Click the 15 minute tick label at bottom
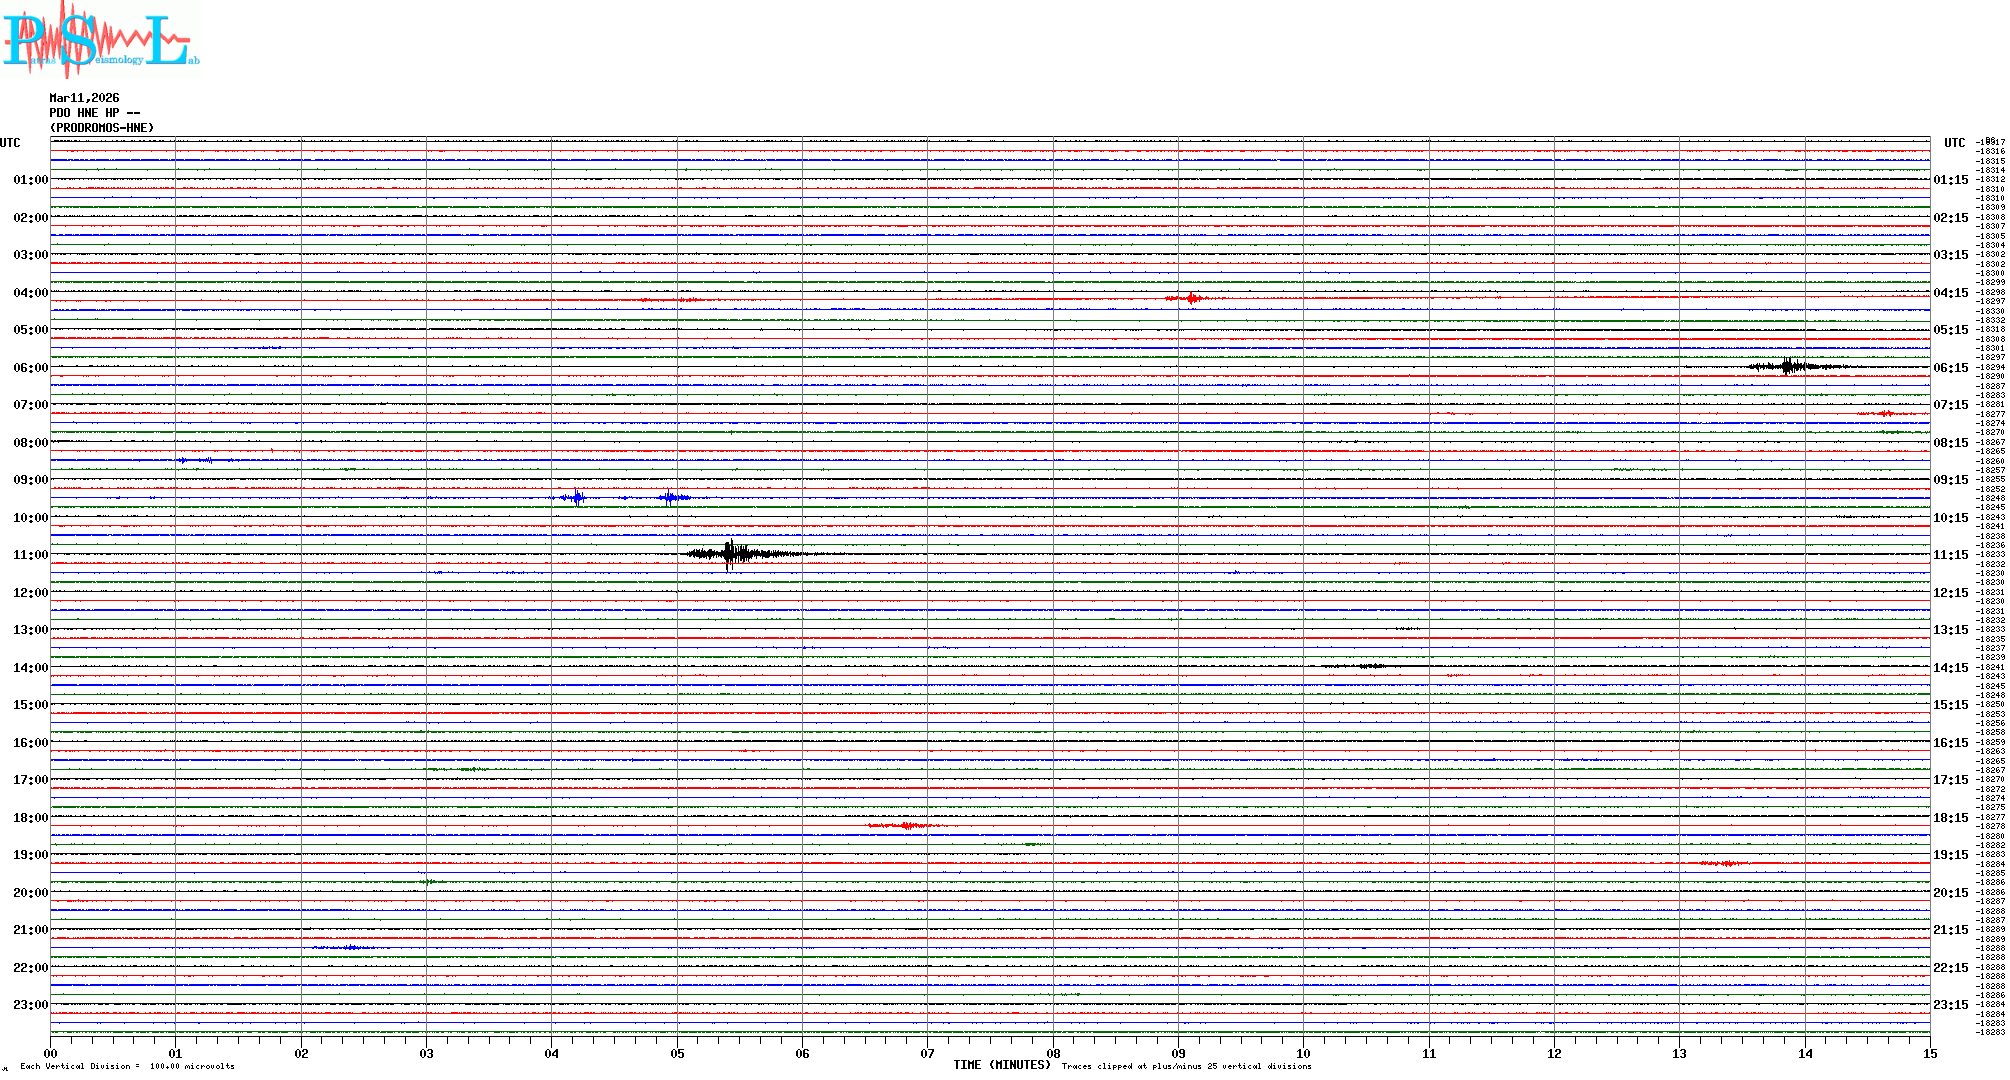Screen dimensions: 2010x1080 pyautogui.click(x=1929, y=1053)
